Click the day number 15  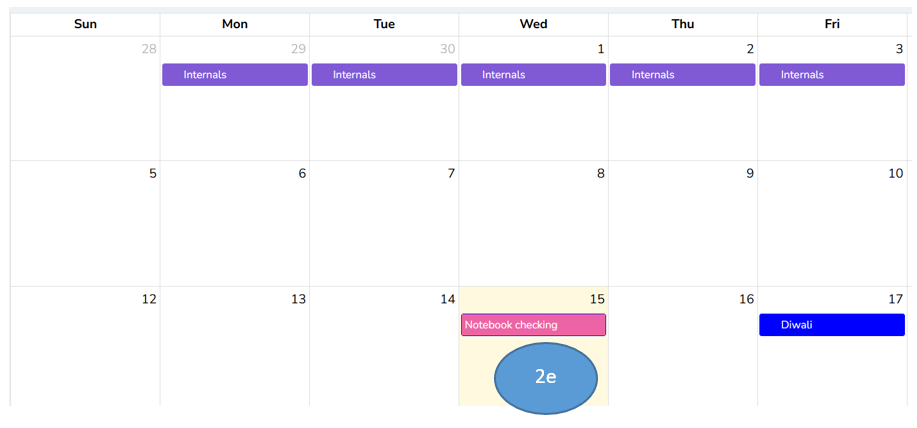(596, 299)
